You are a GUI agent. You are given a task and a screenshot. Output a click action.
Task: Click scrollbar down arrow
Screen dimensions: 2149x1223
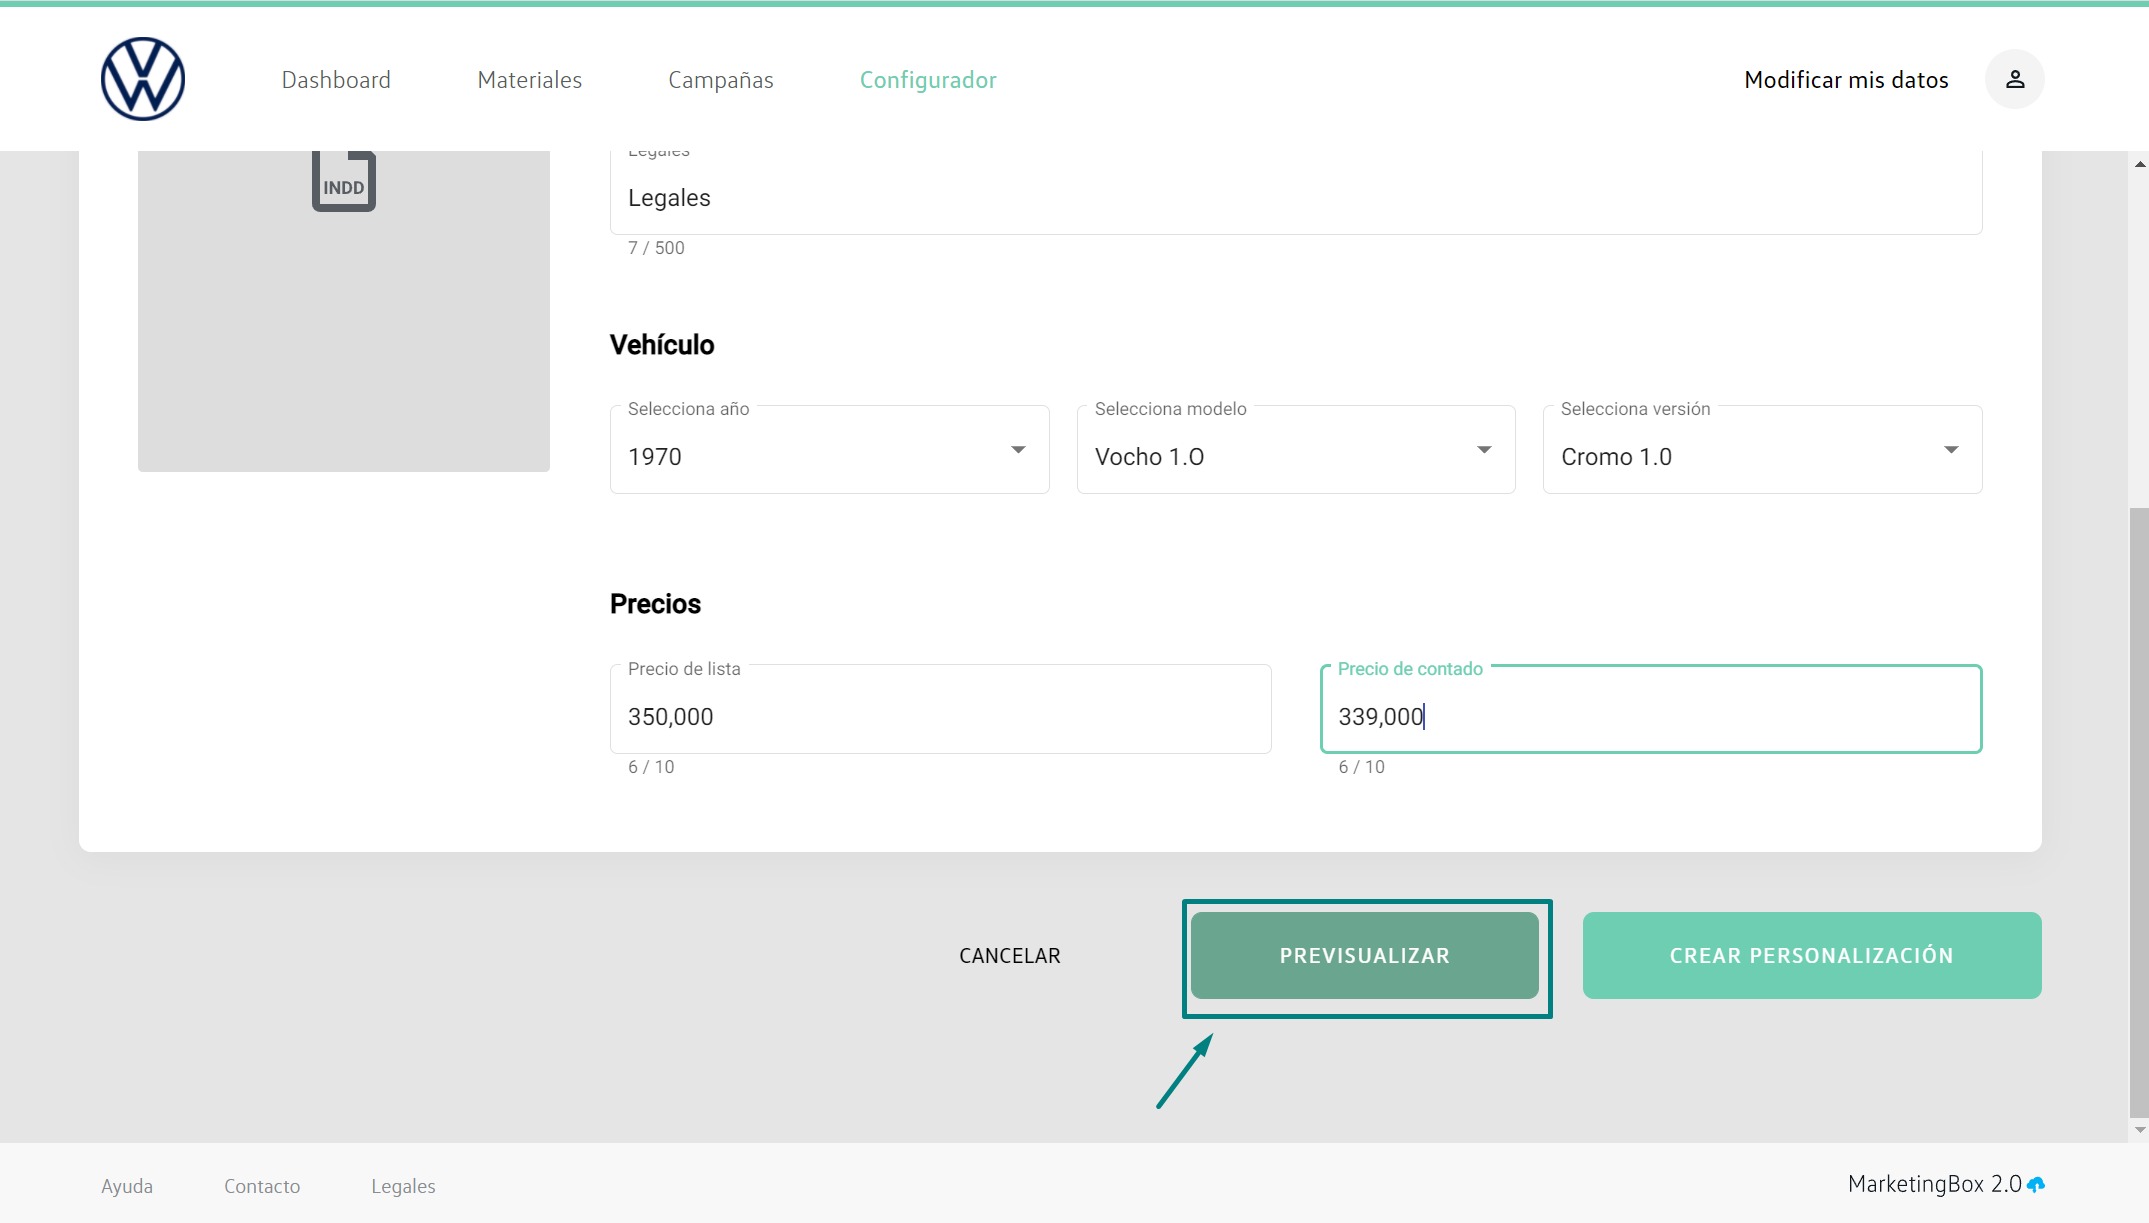pos(2139,1130)
